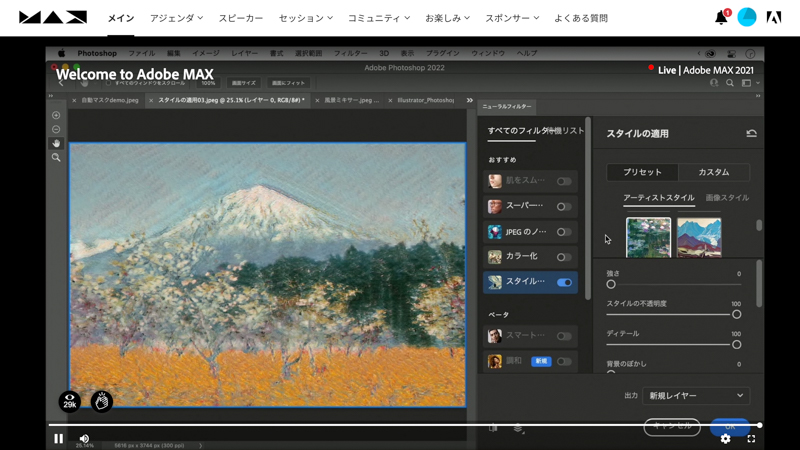Switch to the カスタム tab
This screenshot has width=800, height=450.
[714, 172]
